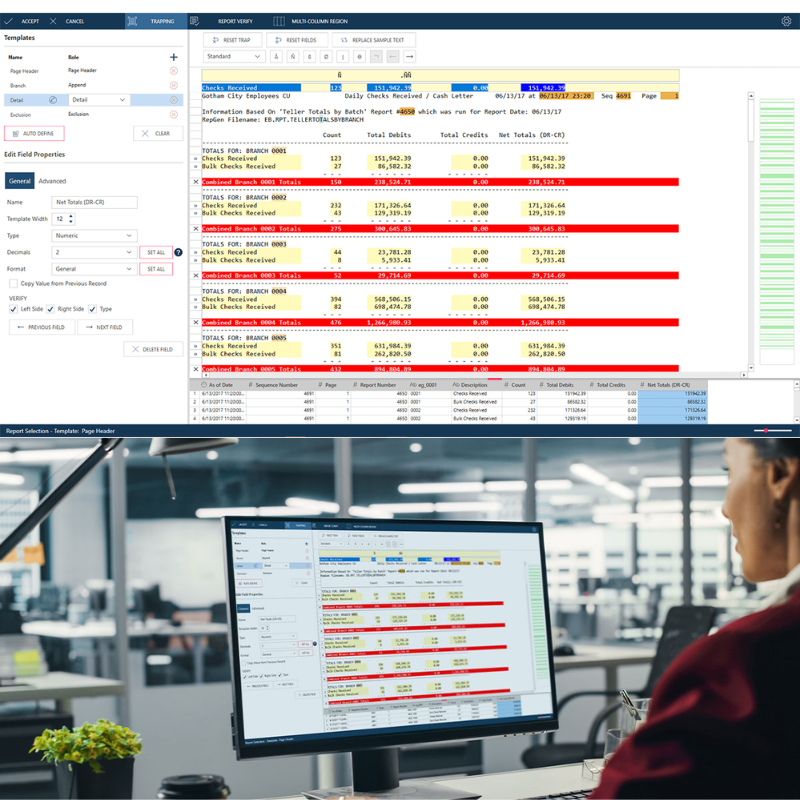Uncheck the Left Side verify checkbox
This screenshot has height=800, width=800.
(13, 309)
